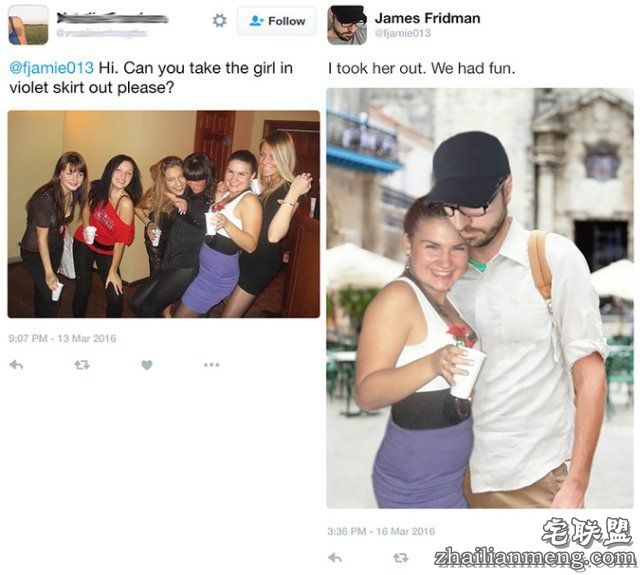Open the @fjamie013 mention link in the tweet text

pos(51,68)
